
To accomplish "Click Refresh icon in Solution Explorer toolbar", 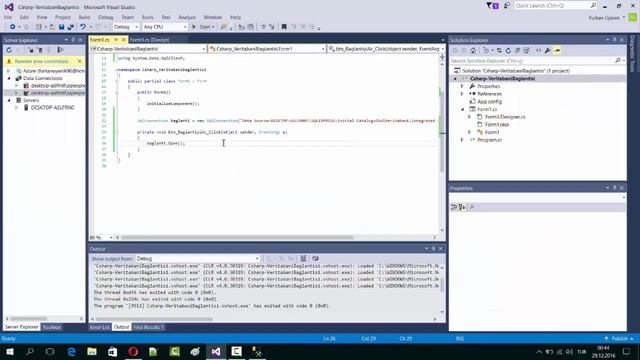I will 508,51.
